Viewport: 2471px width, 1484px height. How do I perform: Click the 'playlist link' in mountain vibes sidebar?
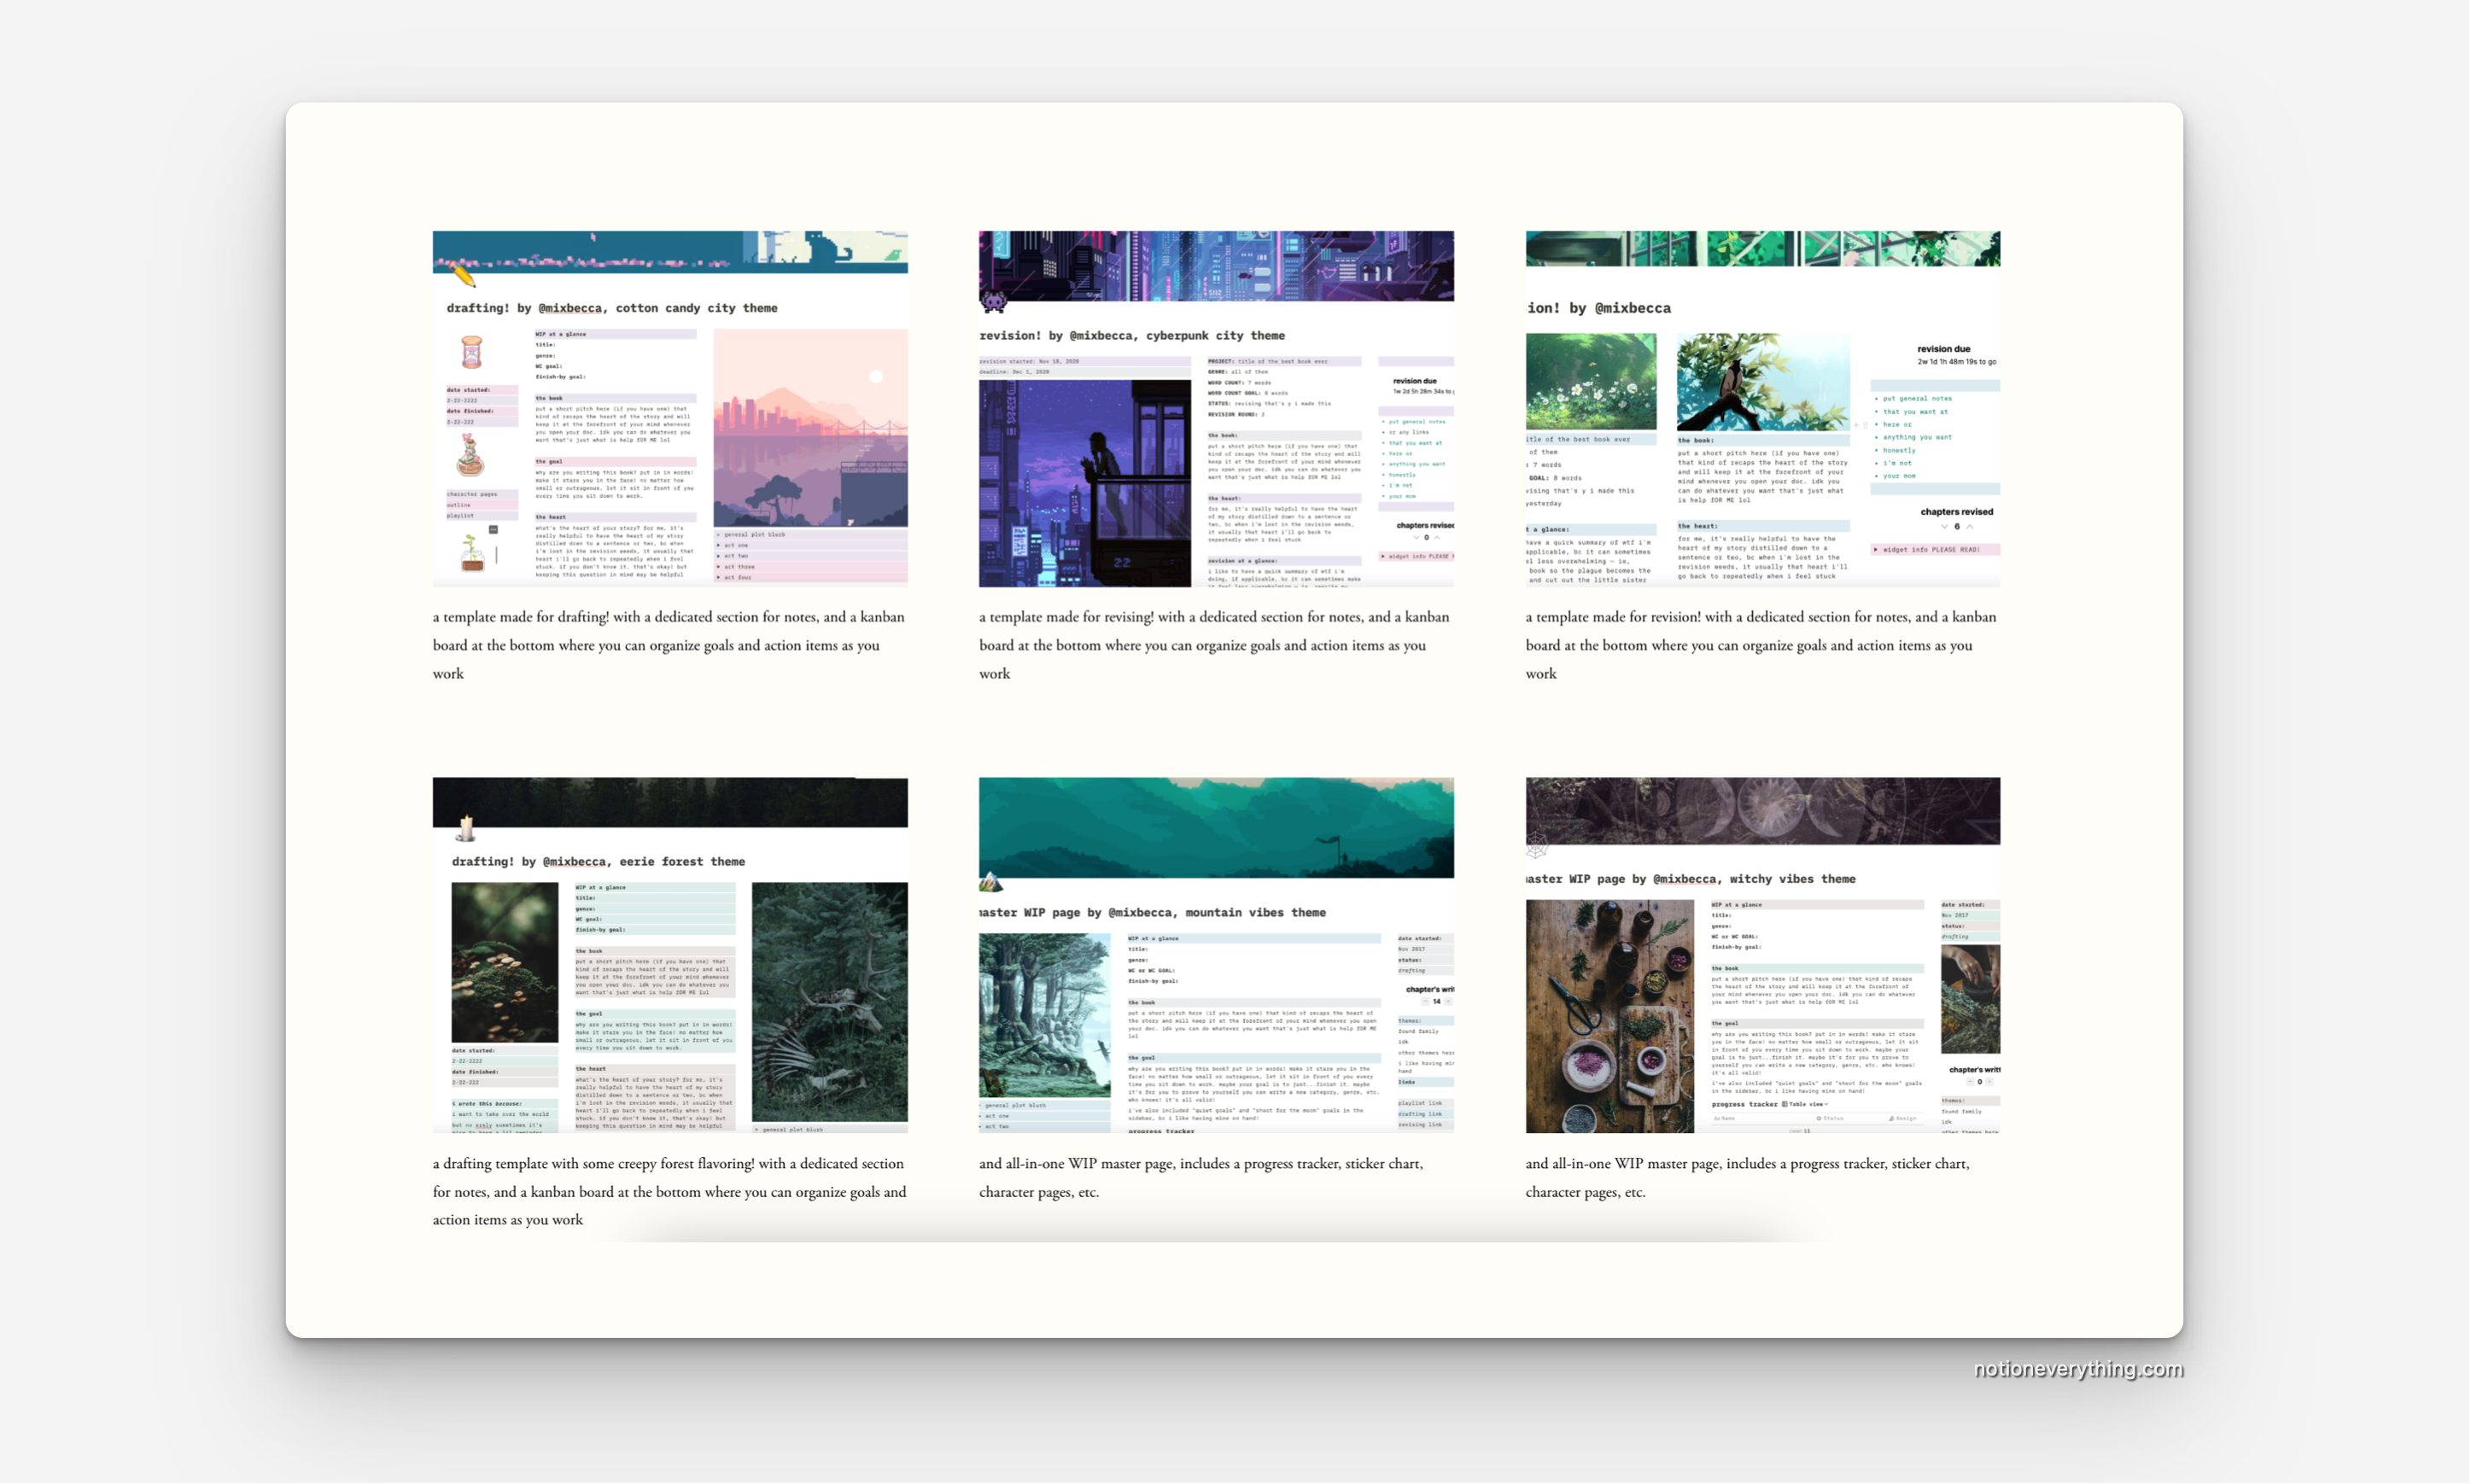coord(1419,1103)
